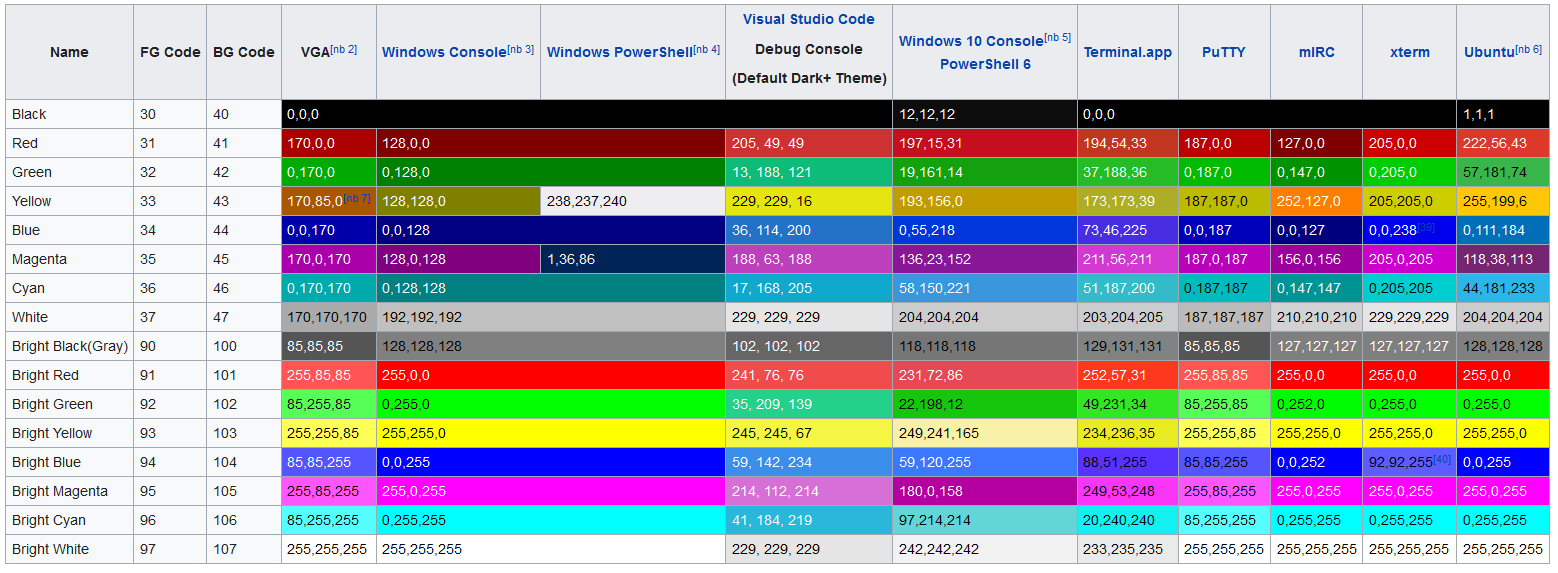The height and width of the screenshot is (573, 1558).
Task: Select the 170,85,0 VGA yellow swatch
Action: [x=329, y=201]
